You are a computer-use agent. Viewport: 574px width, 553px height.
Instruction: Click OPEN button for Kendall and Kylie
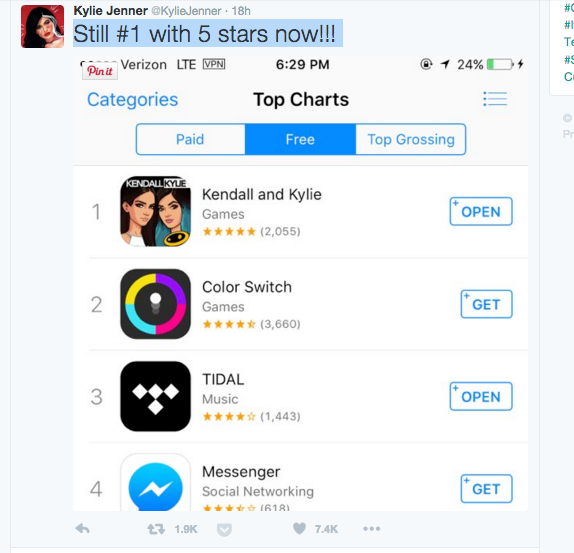(481, 212)
